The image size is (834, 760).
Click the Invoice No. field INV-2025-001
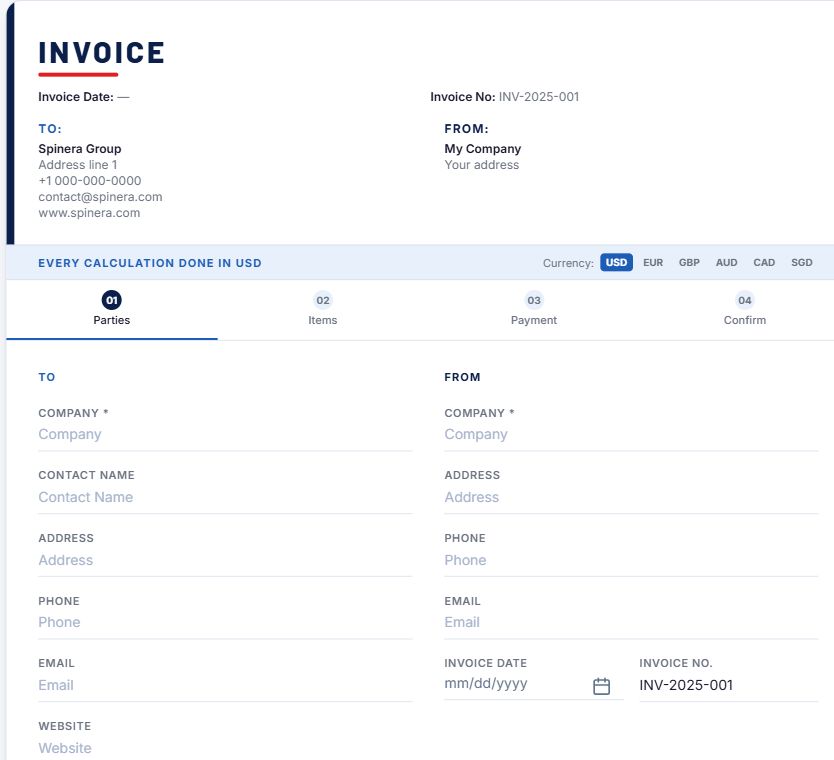click(x=729, y=685)
